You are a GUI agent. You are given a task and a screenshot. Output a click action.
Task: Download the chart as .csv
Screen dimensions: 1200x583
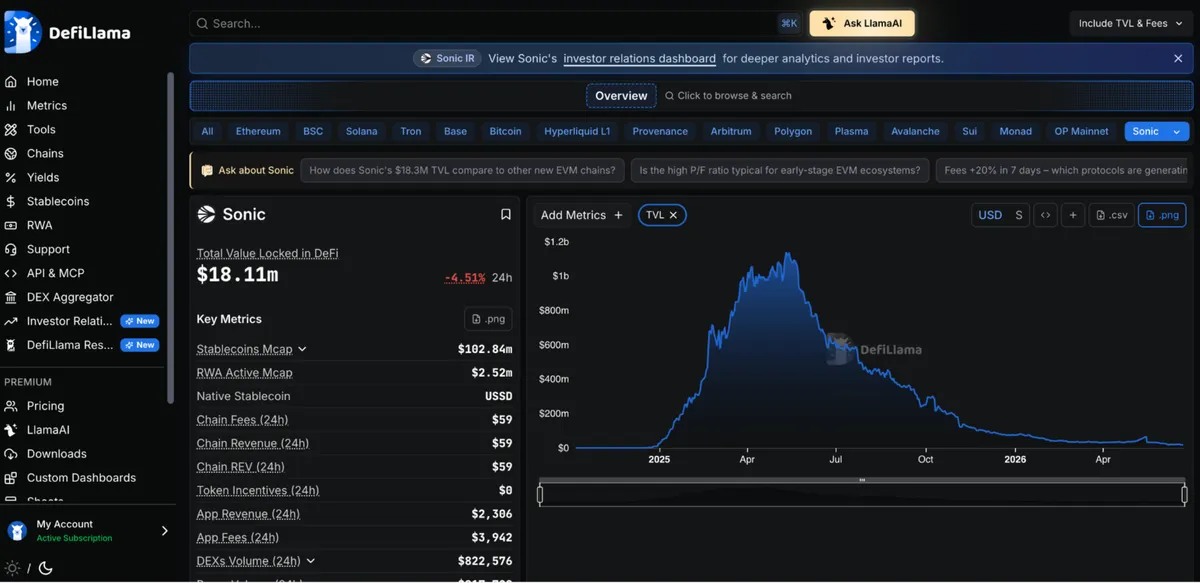point(1111,215)
